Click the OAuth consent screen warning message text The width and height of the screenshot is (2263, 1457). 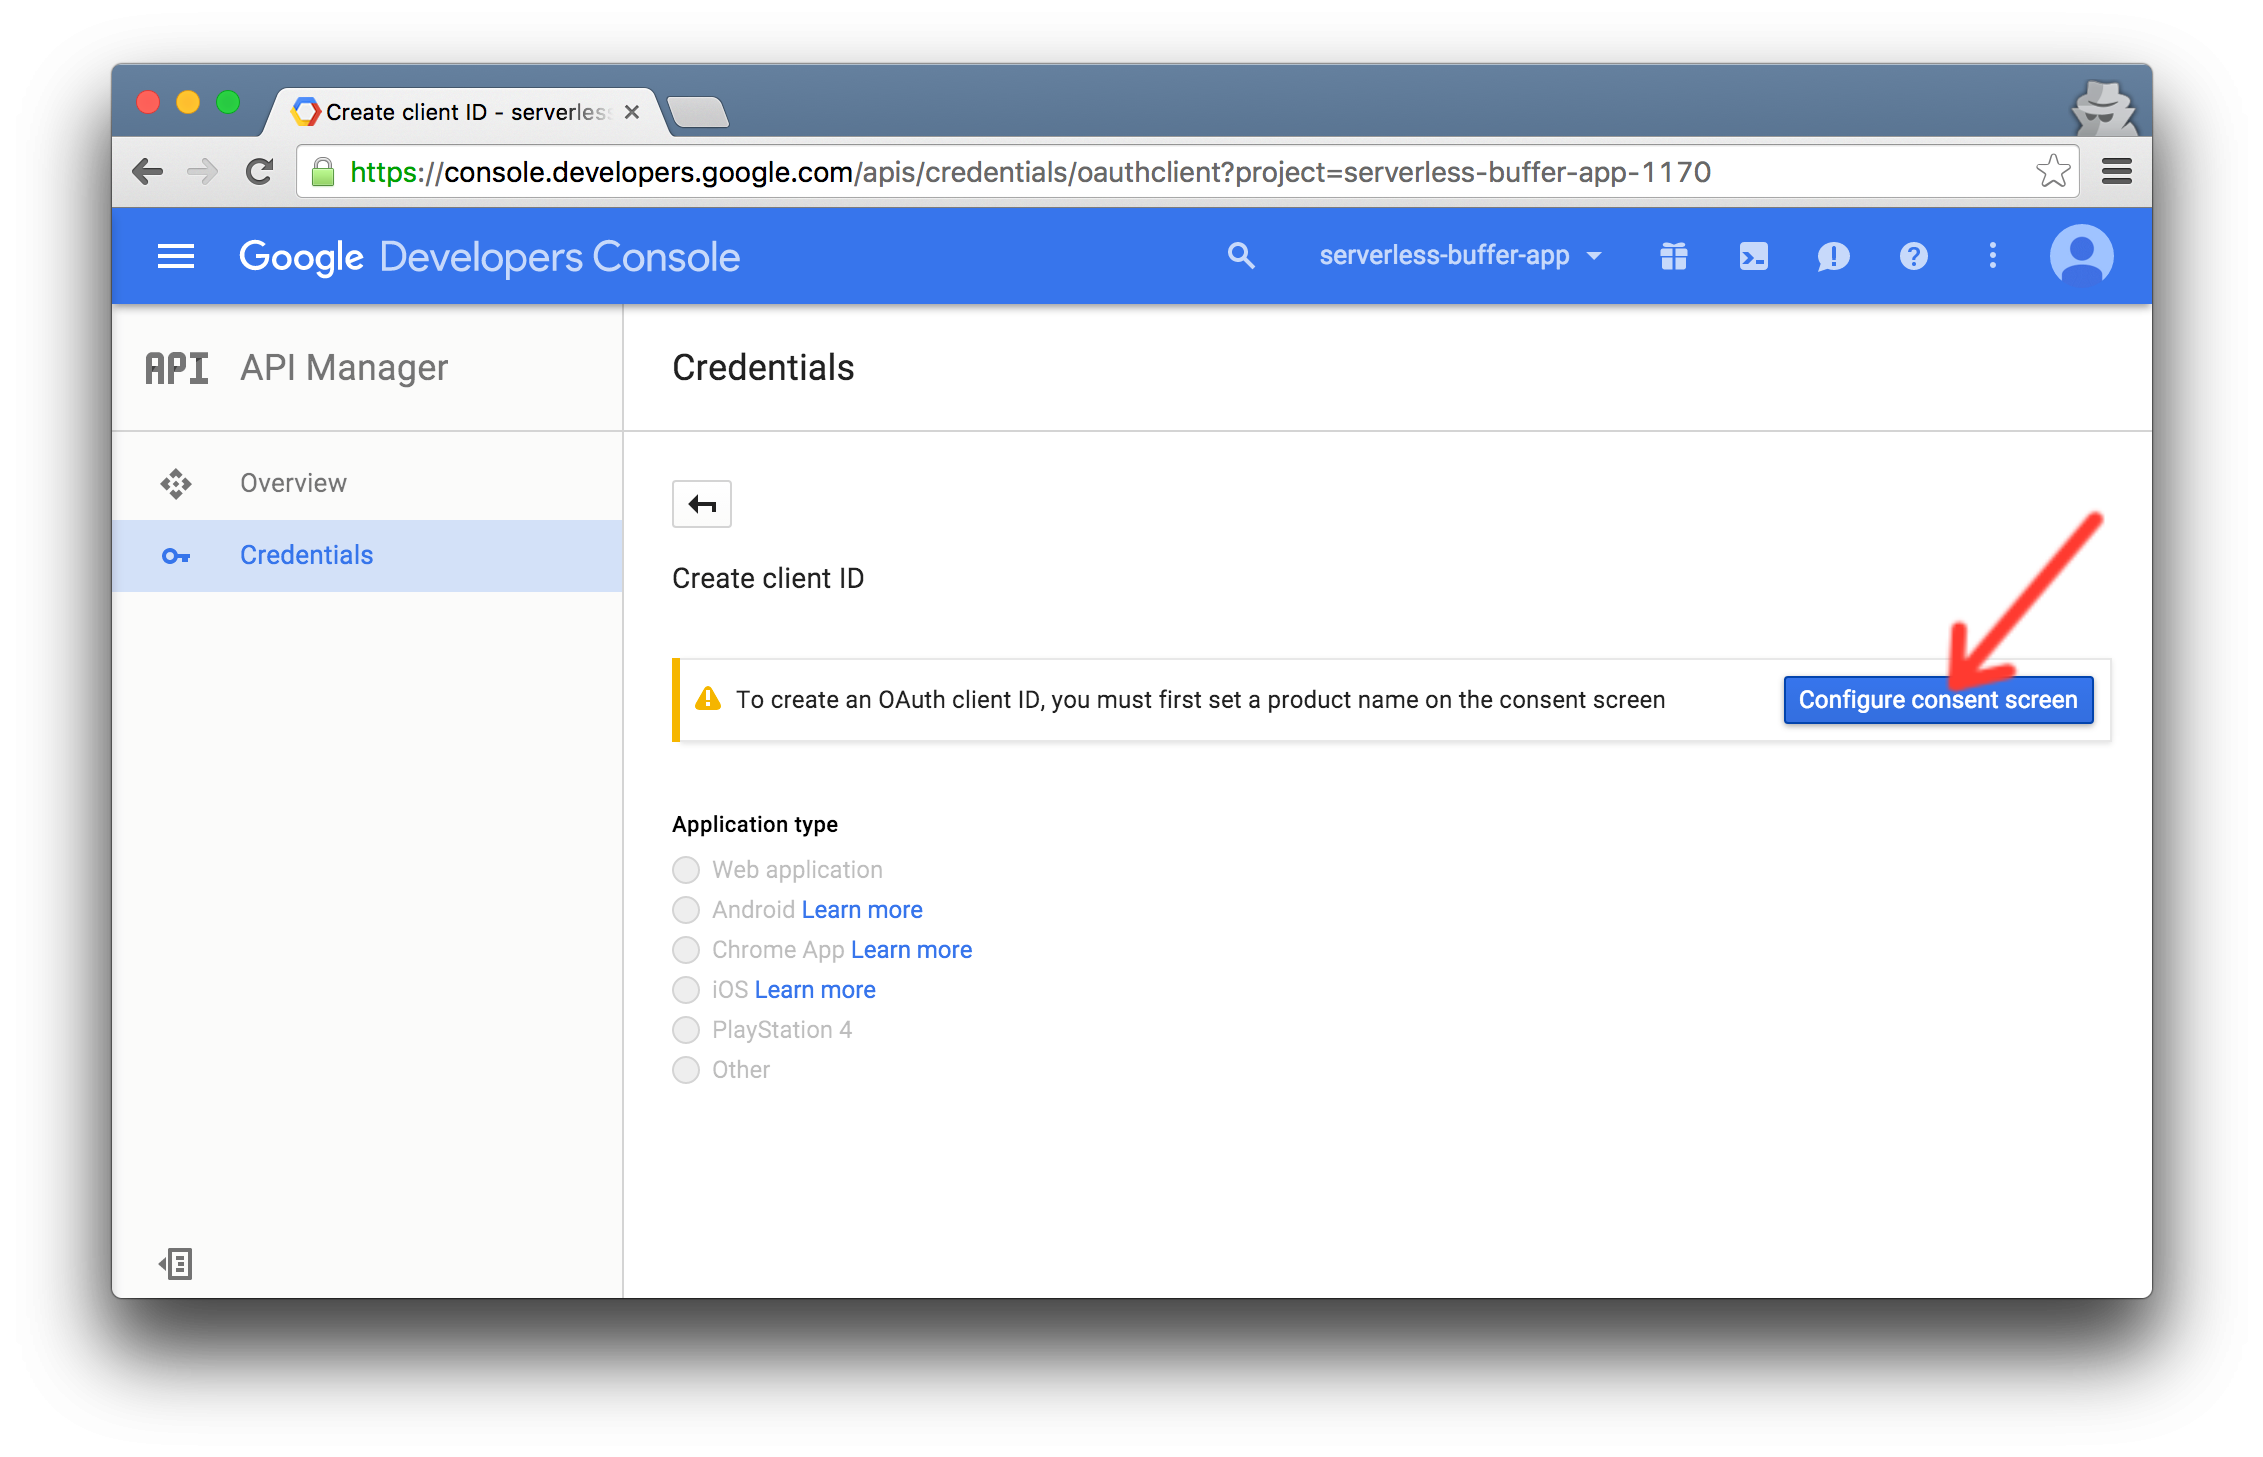click(x=1201, y=700)
